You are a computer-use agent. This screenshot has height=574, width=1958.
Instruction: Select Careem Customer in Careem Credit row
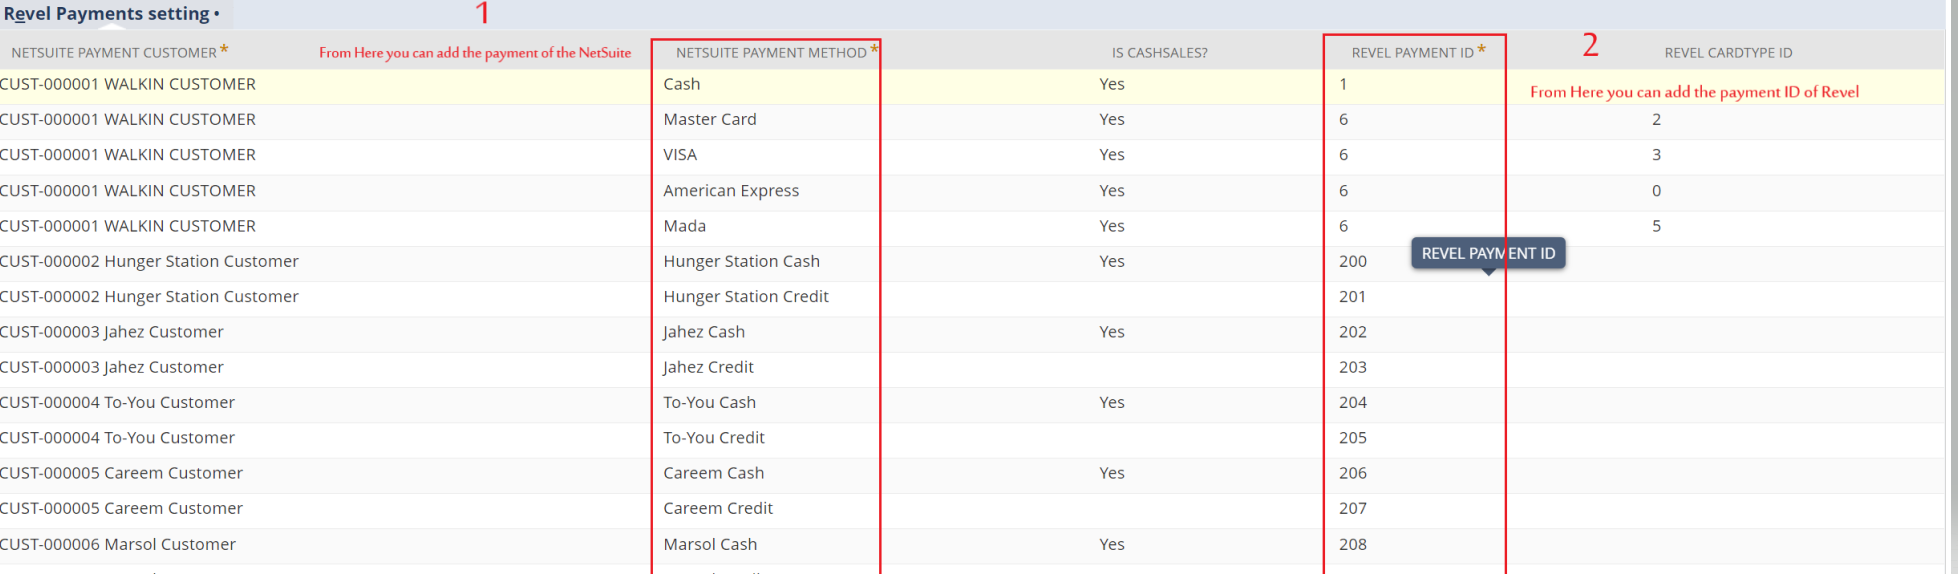[121, 509]
